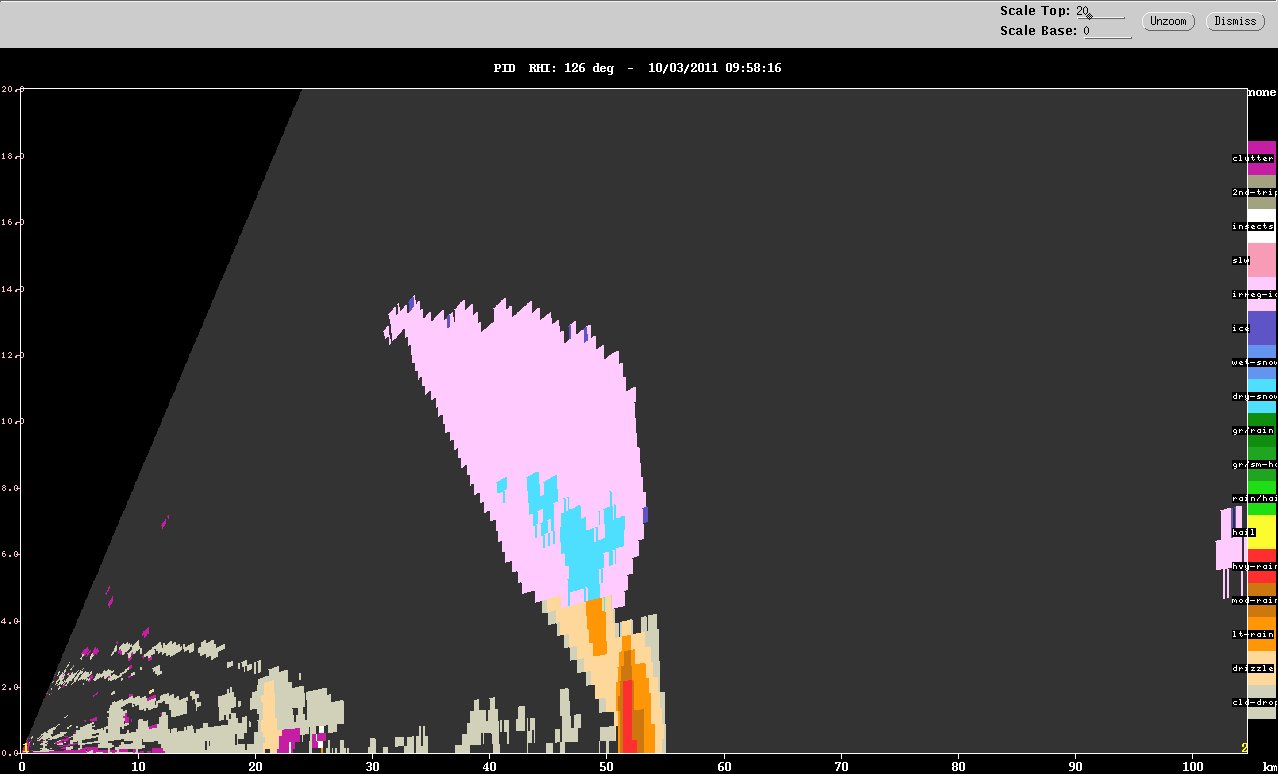
Task: Click the Dismiss button
Action: click(x=1234, y=21)
